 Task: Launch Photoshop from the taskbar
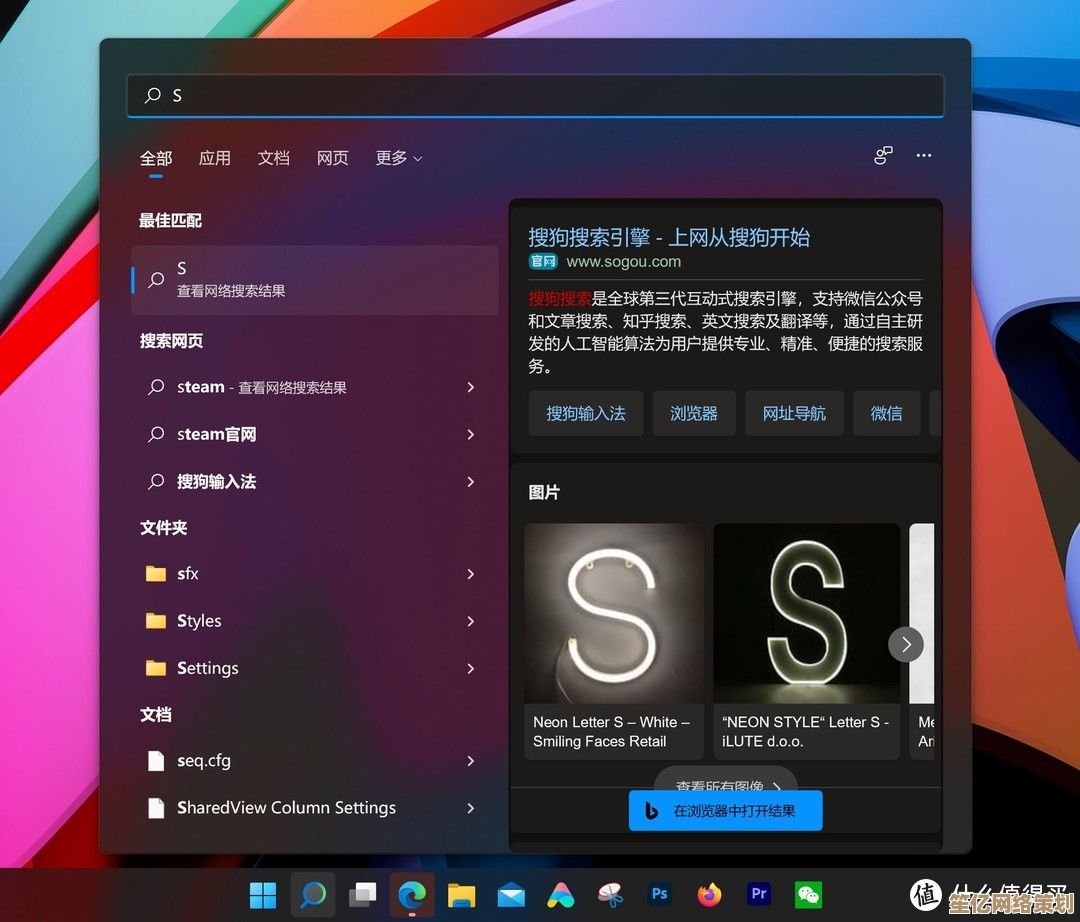tap(660, 894)
